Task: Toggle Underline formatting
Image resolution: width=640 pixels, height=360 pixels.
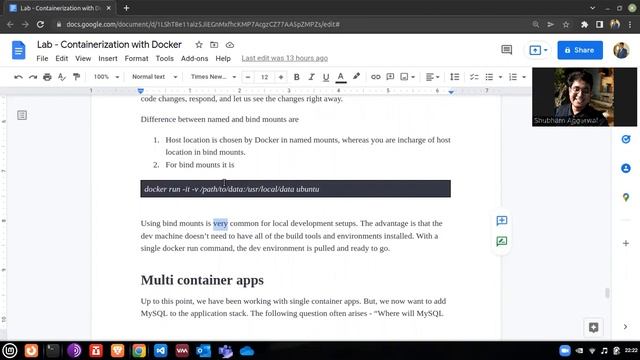Action: [x=326, y=77]
